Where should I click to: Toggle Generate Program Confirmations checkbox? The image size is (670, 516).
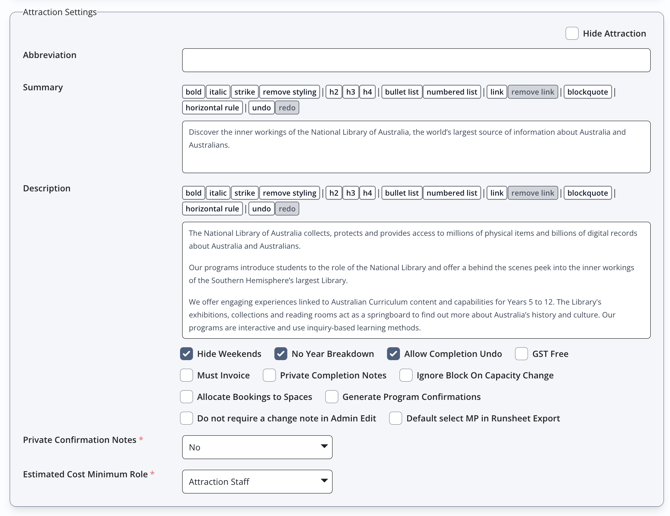[x=332, y=397]
